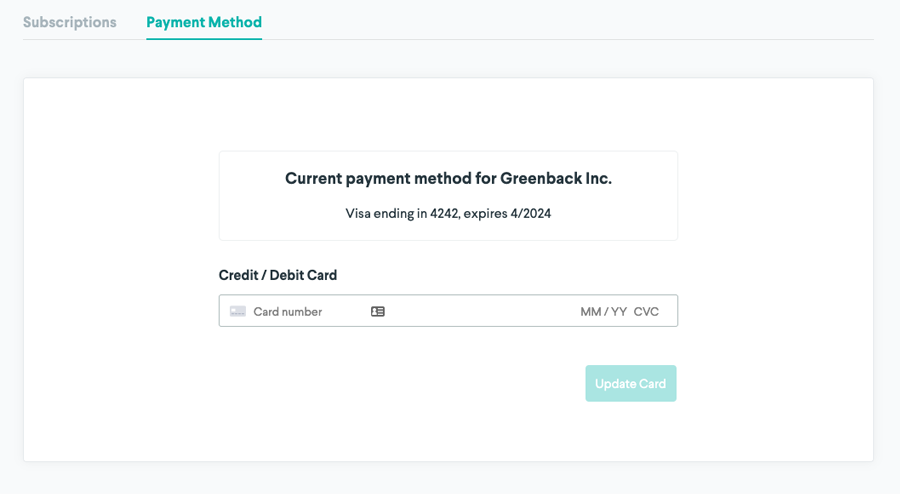Click empty middle of the card input box
The height and width of the screenshot is (494, 900).
tap(480, 312)
